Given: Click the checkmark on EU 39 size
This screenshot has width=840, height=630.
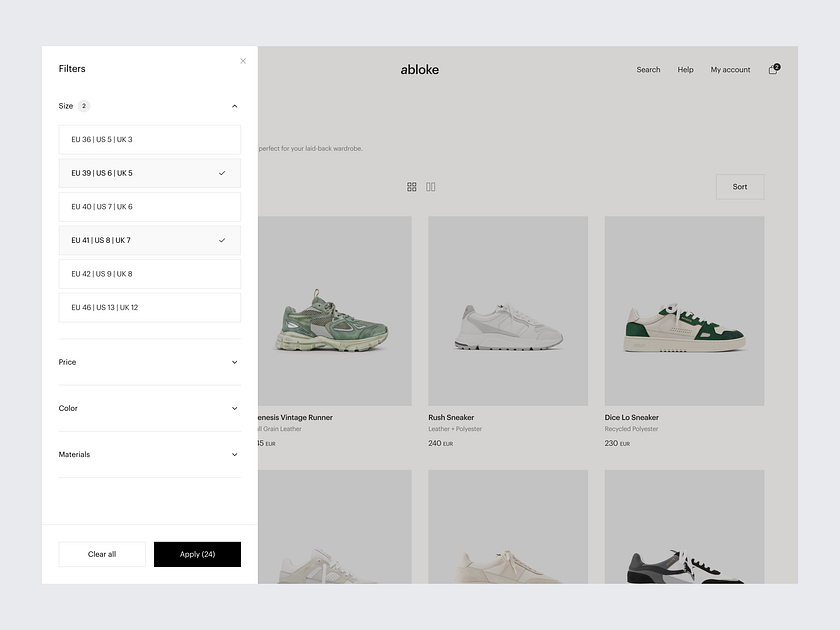Looking at the screenshot, I should [222, 172].
